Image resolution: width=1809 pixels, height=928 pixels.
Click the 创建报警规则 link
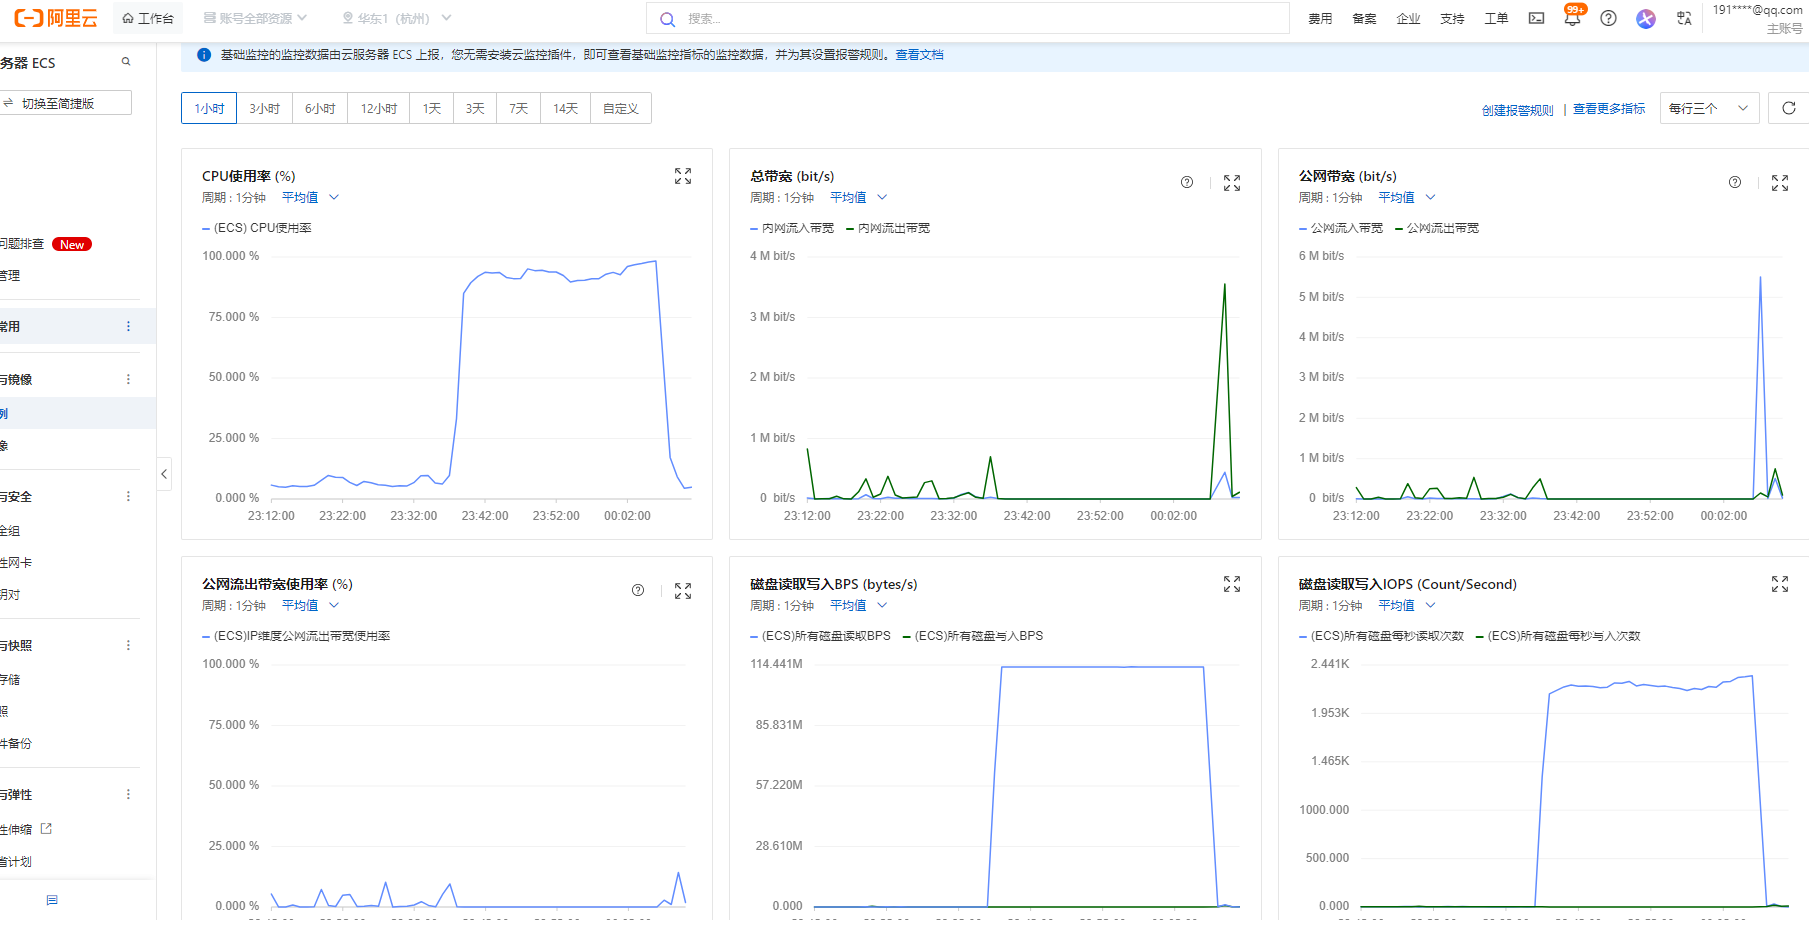(1518, 110)
